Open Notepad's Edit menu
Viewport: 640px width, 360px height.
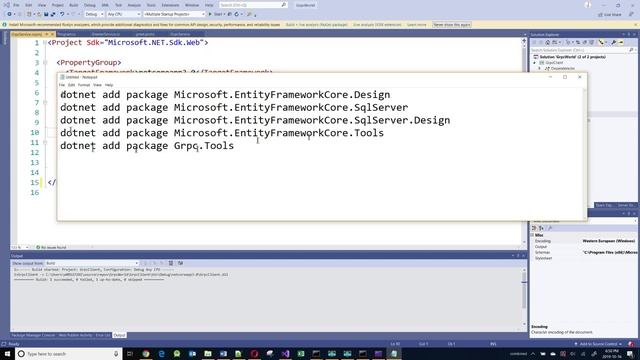tap(71, 85)
